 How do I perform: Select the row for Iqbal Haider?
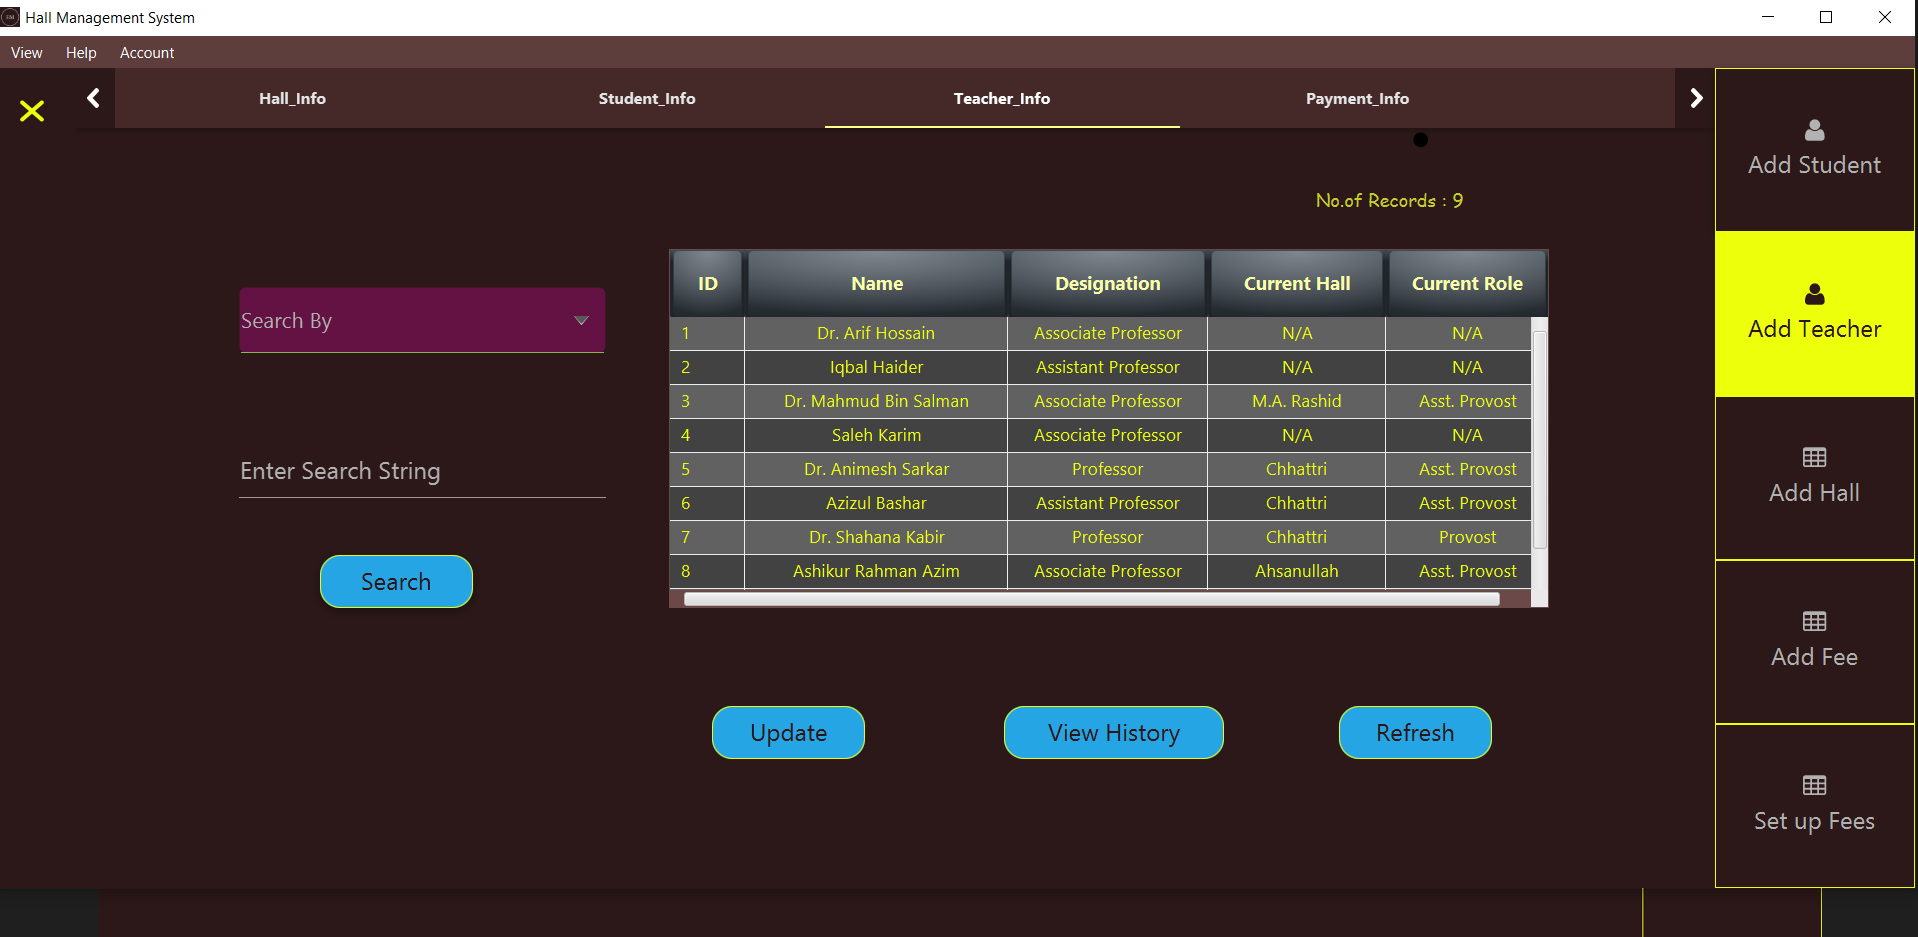click(x=1100, y=367)
